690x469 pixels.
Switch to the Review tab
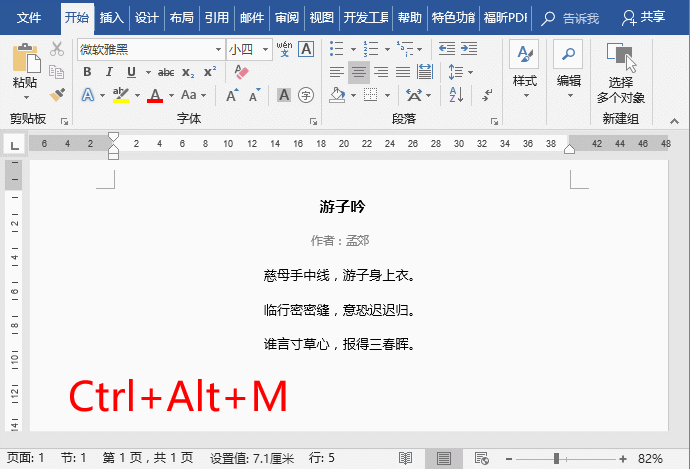coord(286,18)
